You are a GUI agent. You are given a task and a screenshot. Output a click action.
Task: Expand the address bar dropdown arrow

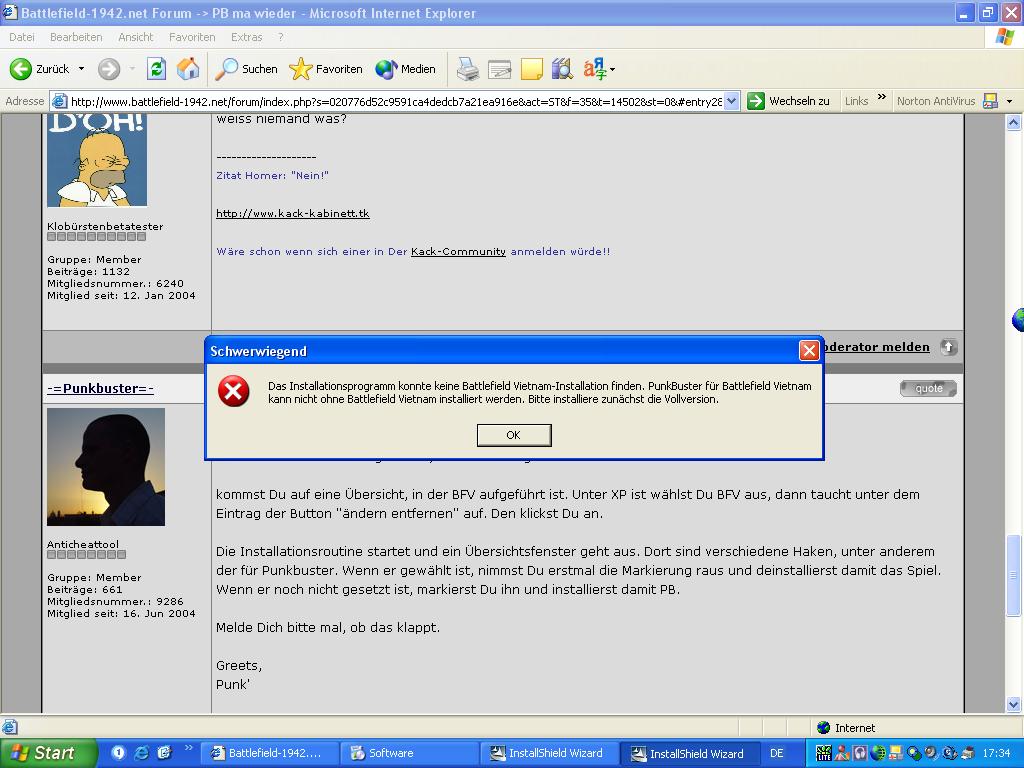tap(731, 101)
